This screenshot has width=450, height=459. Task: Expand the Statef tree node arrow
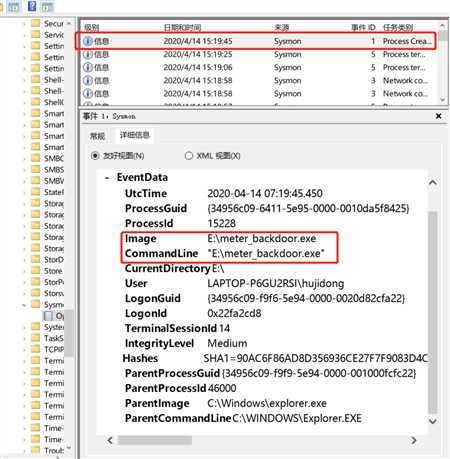coord(24,192)
